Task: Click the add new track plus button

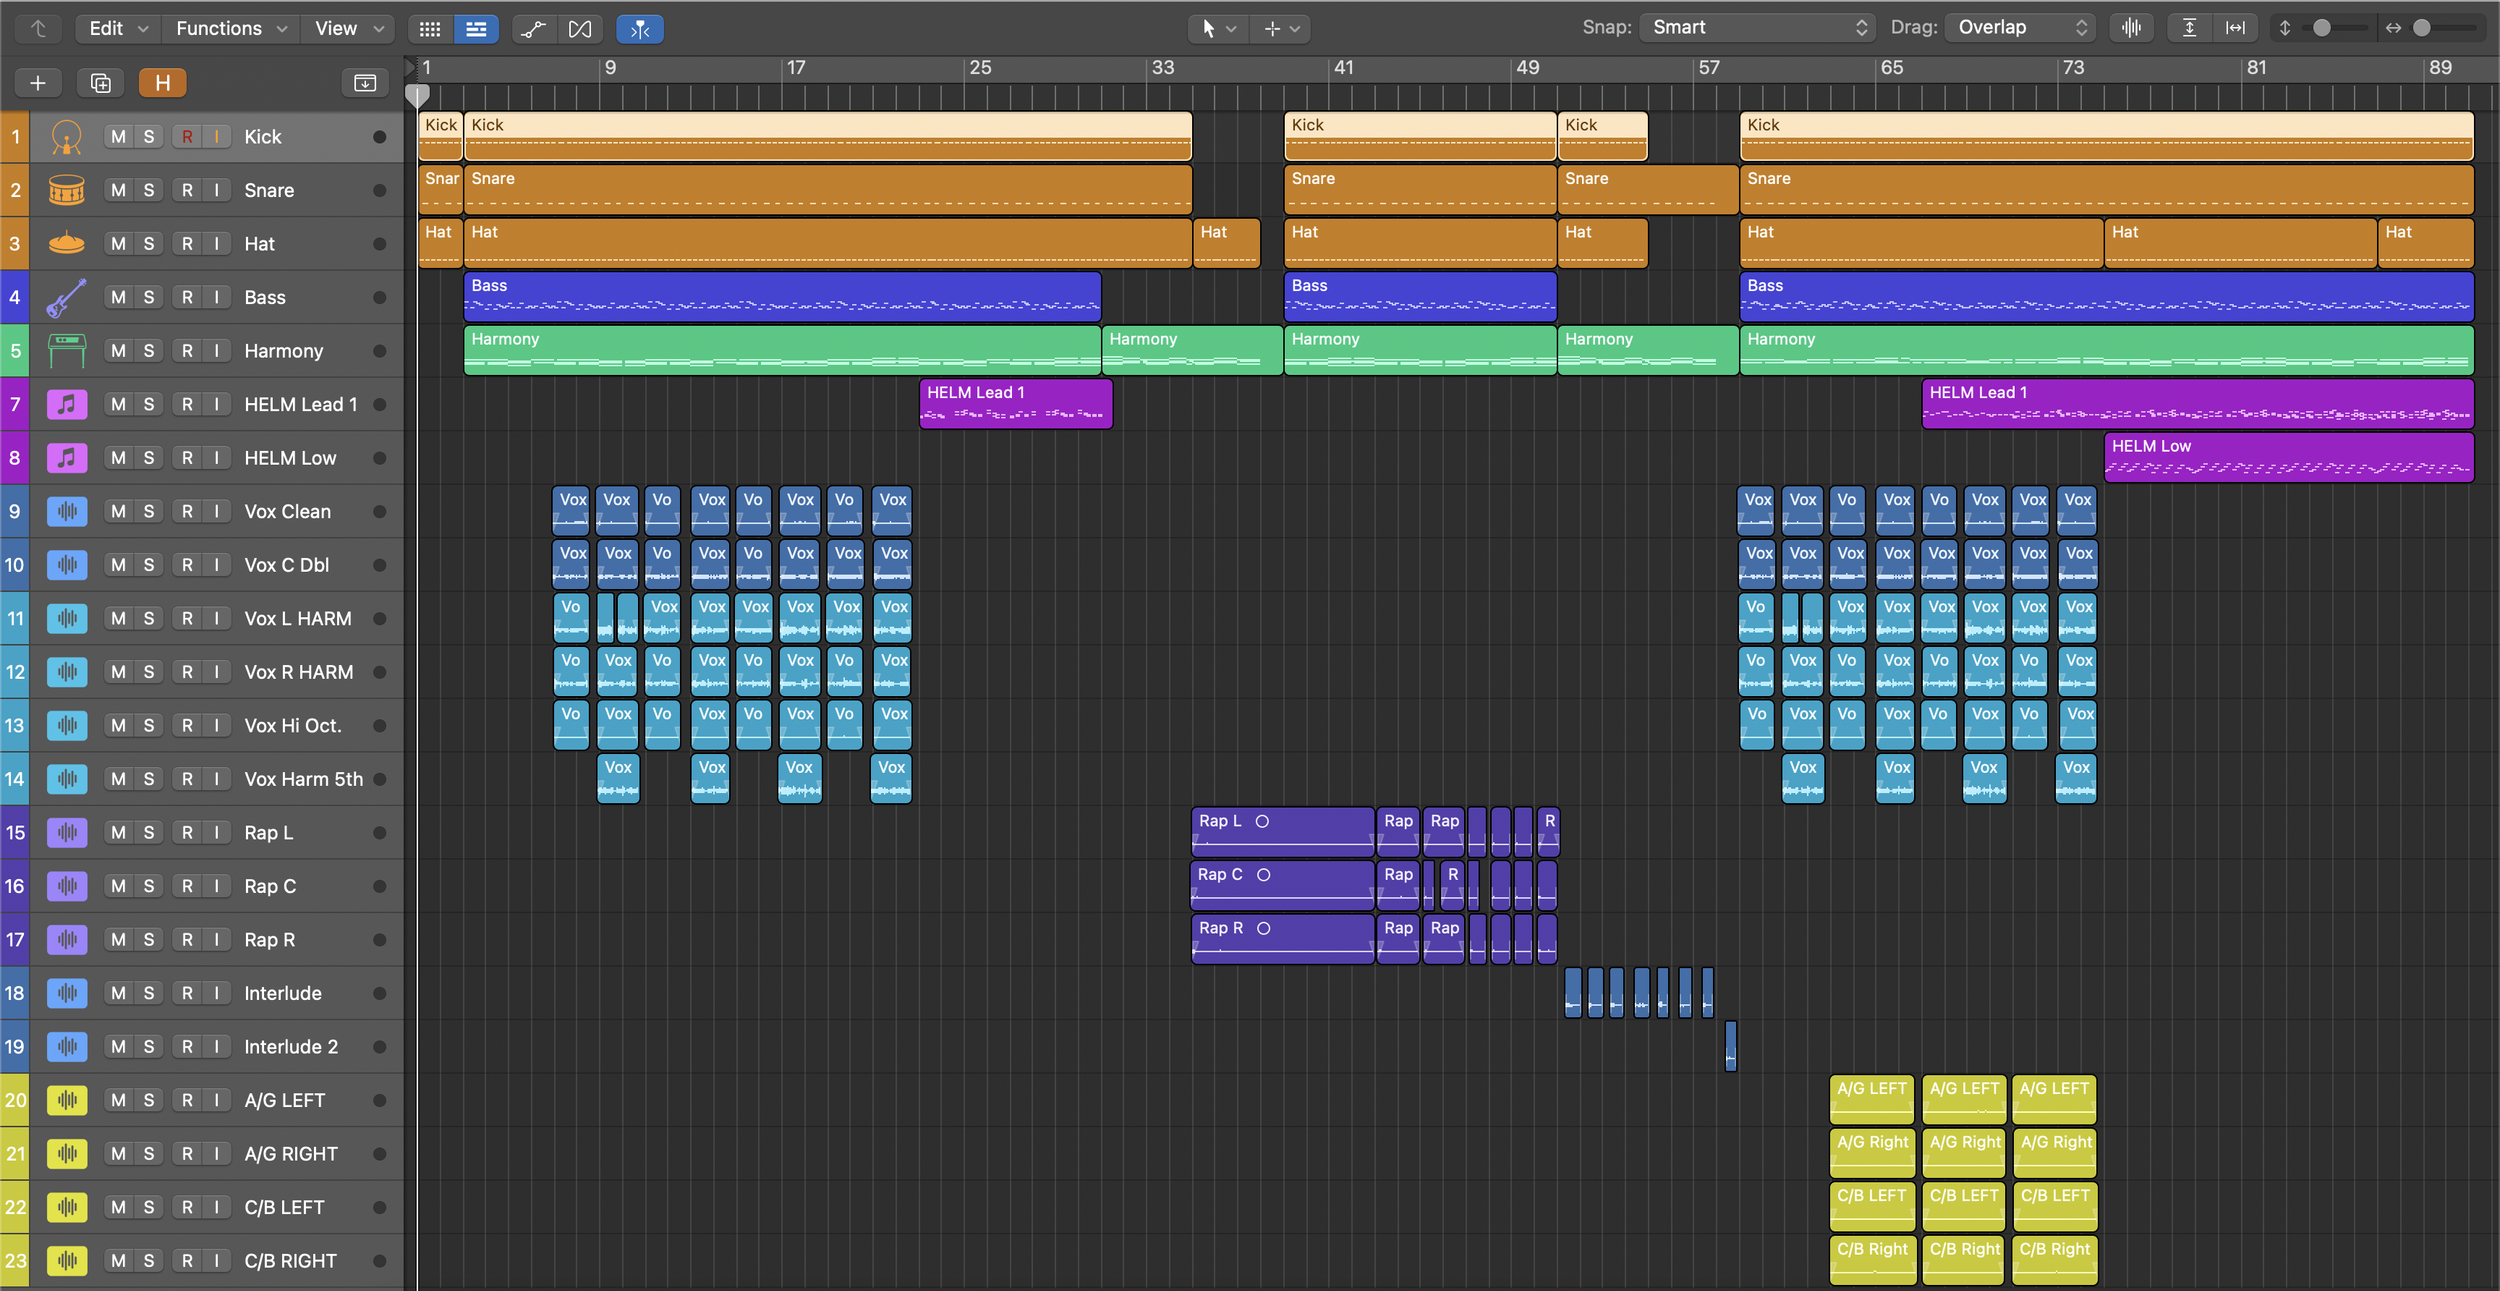Action: [x=38, y=83]
